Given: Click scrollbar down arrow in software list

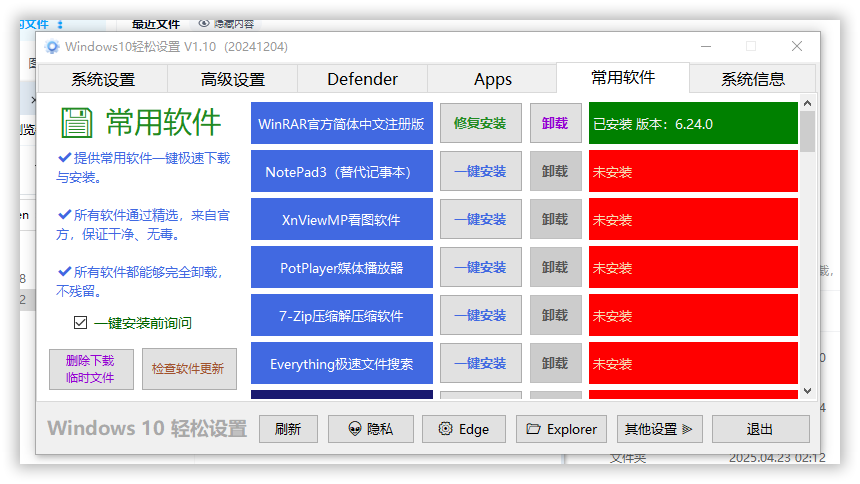Looking at the screenshot, I should tap(807, 391).
